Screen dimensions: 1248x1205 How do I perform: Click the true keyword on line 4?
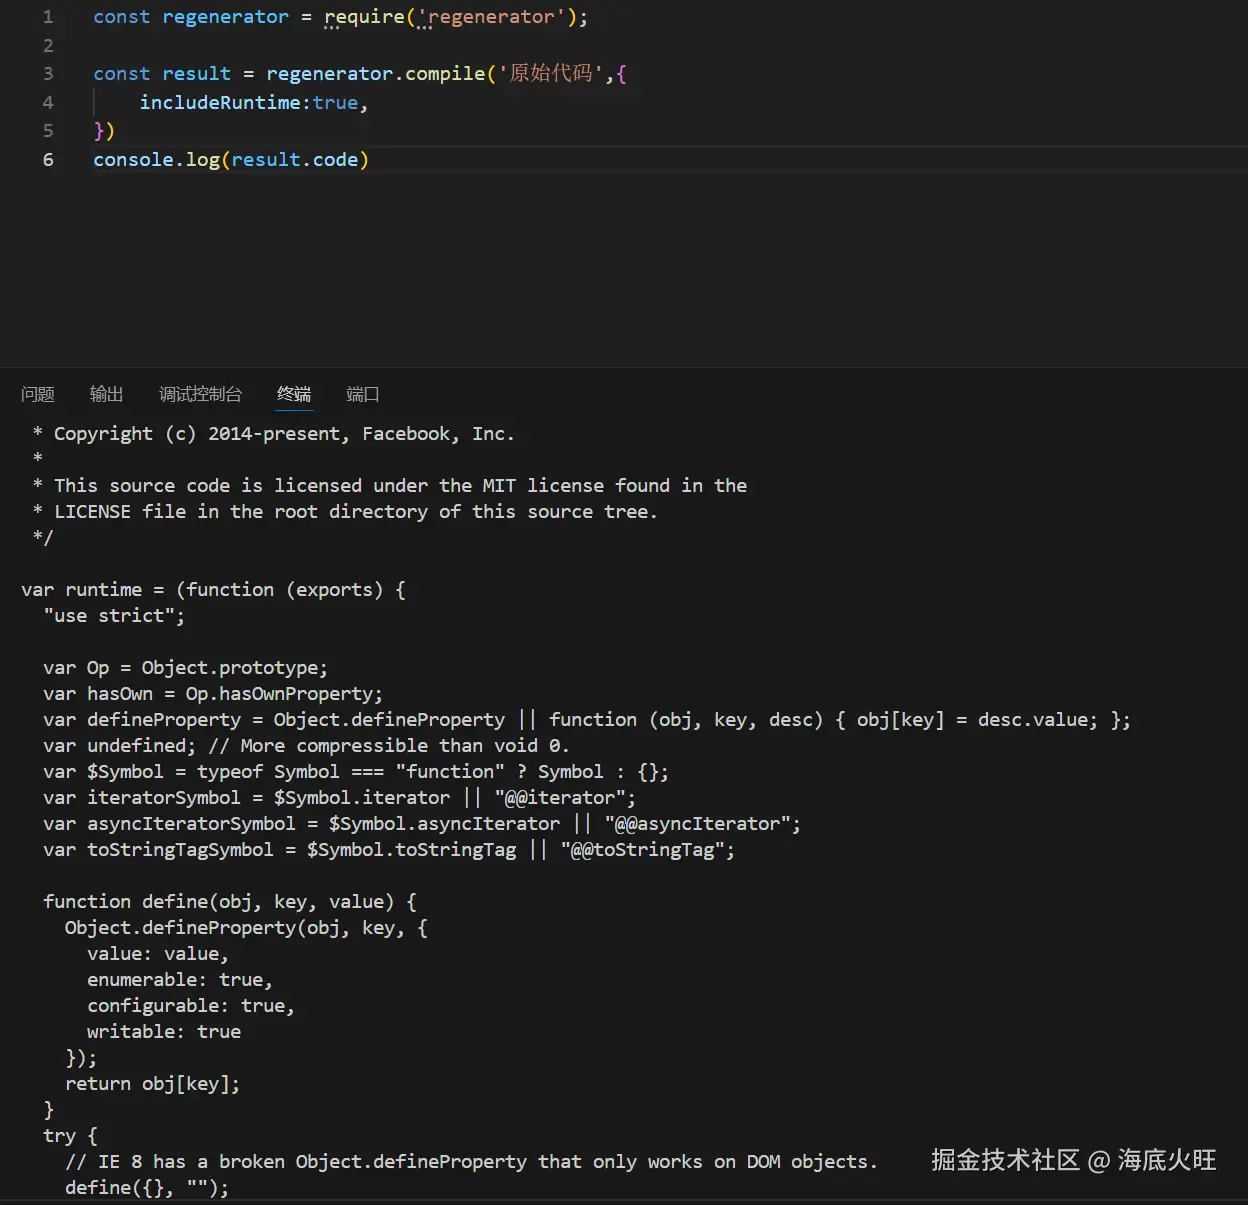335,102
